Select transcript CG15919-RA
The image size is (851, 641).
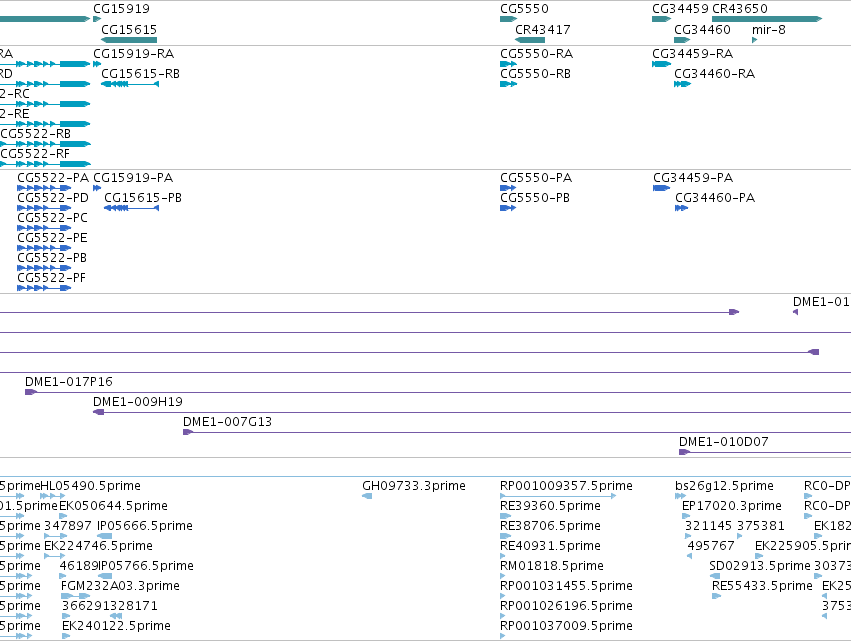click(134, 54)
